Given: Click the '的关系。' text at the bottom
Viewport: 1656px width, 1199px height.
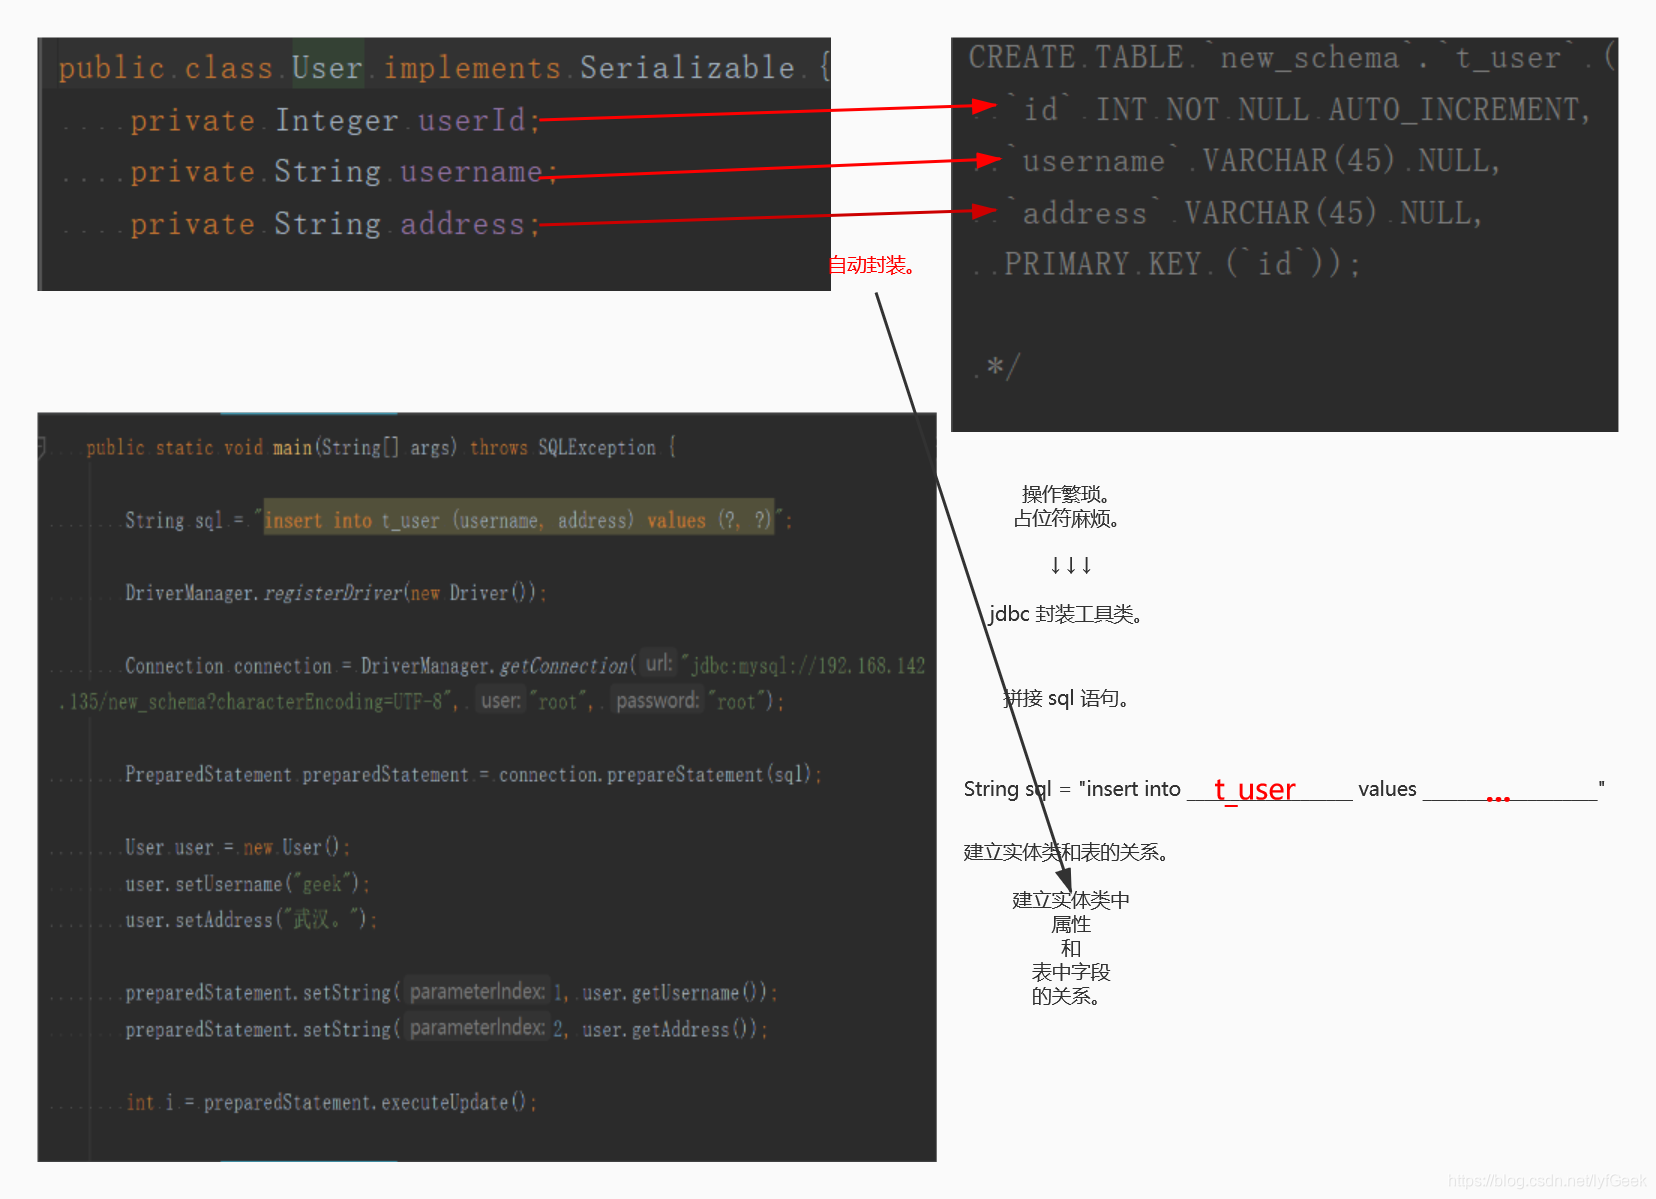Looking at the screenshot, I should coord(1066,996).
